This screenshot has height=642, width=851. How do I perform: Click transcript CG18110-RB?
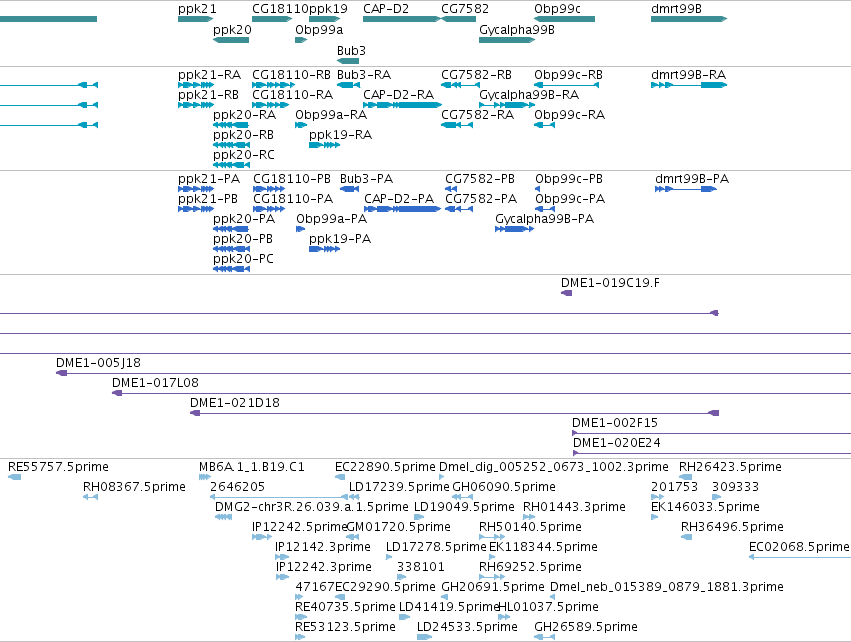click(x=274, y=85)
